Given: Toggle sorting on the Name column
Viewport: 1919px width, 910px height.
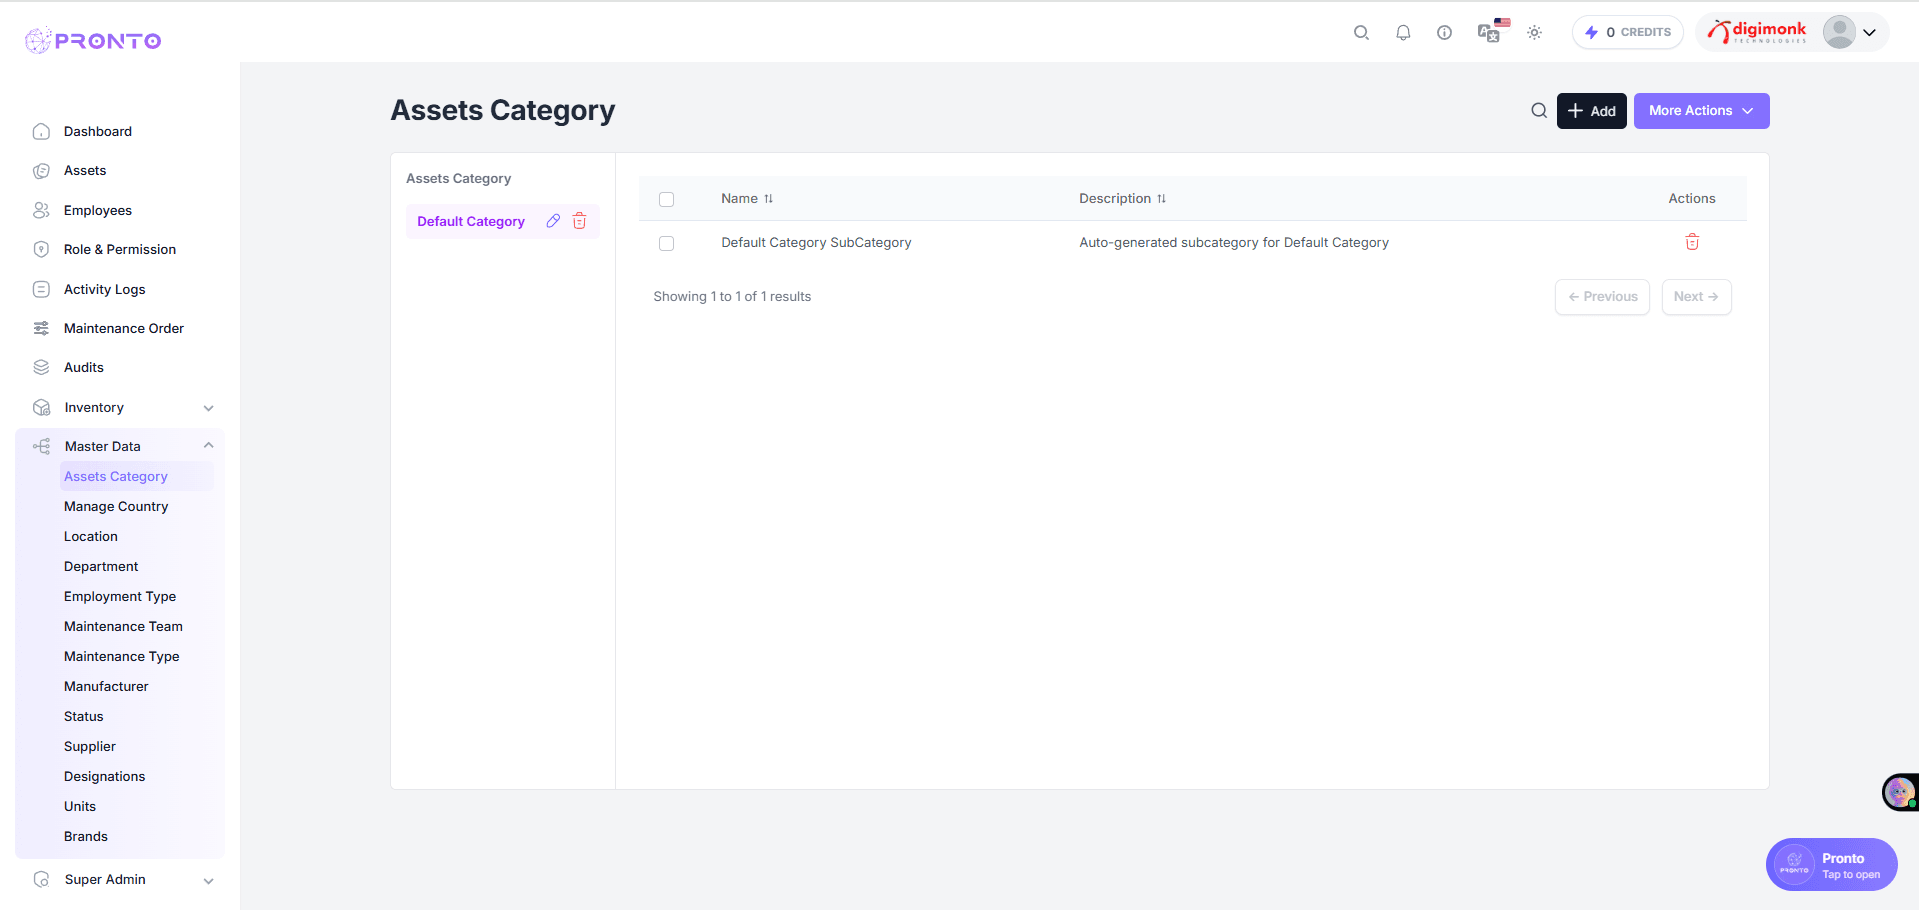Looking at the screenshot, I should 769,198.
